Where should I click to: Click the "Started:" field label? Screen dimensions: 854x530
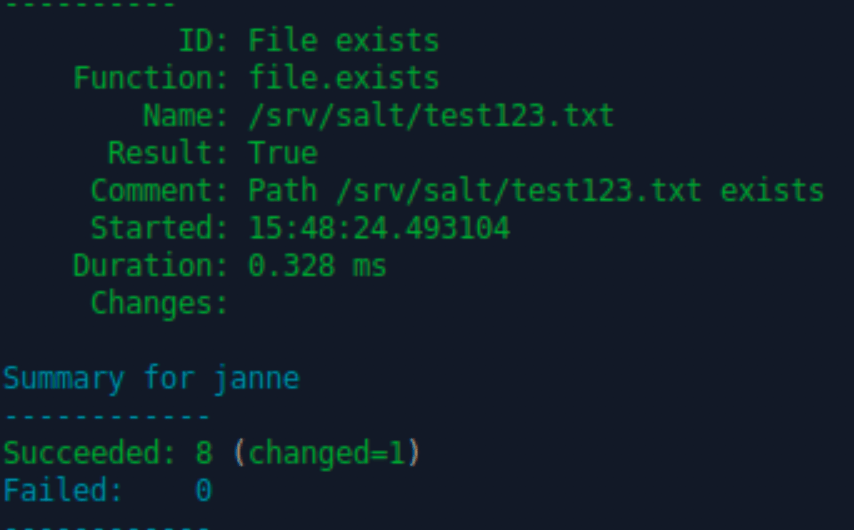pyautogui.click(x=160, y=228)
